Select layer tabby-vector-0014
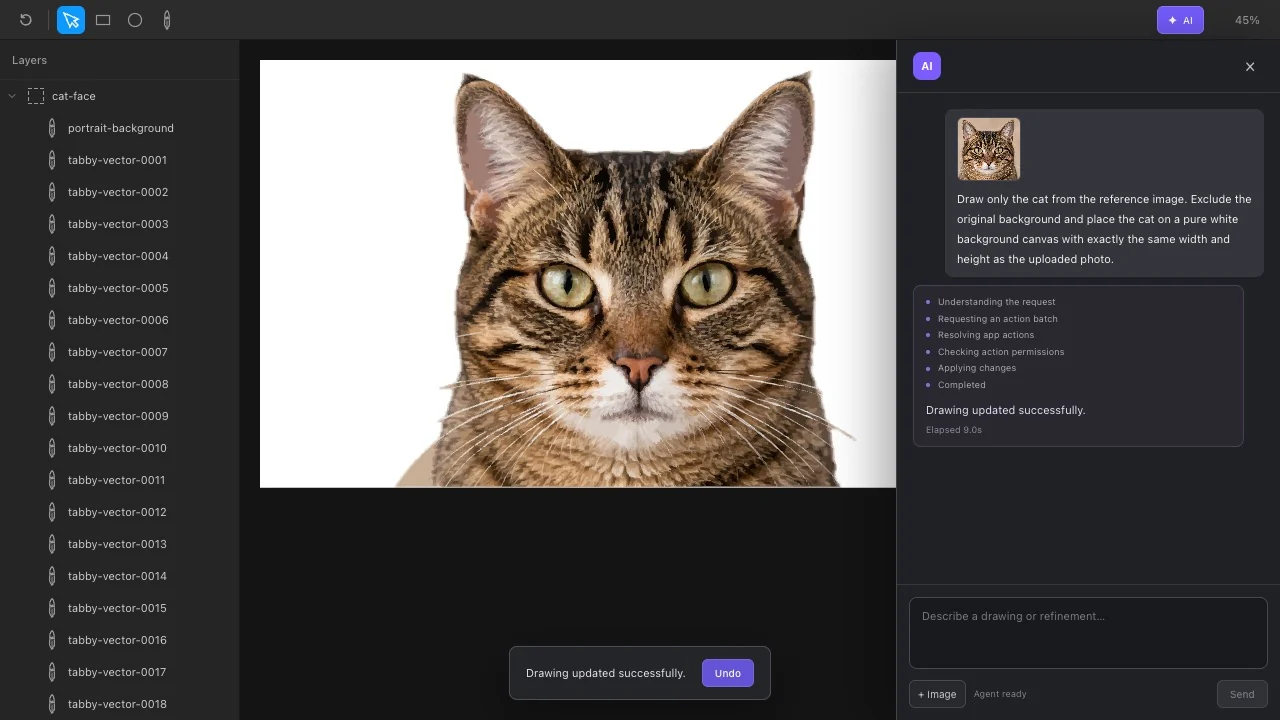The image size is (1280, 720). (x=120, y=576)
